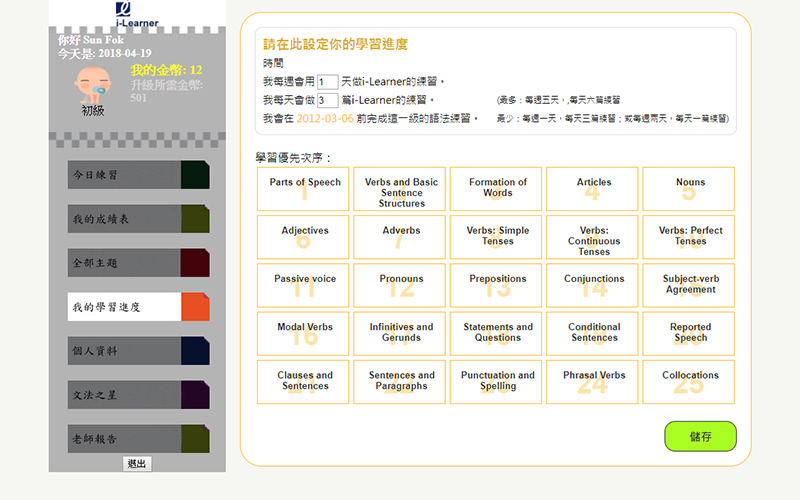Click the i-Learner logo icon
Image resolution: width=800 pixels, height=500 pixels.
(x=137, y=14)
